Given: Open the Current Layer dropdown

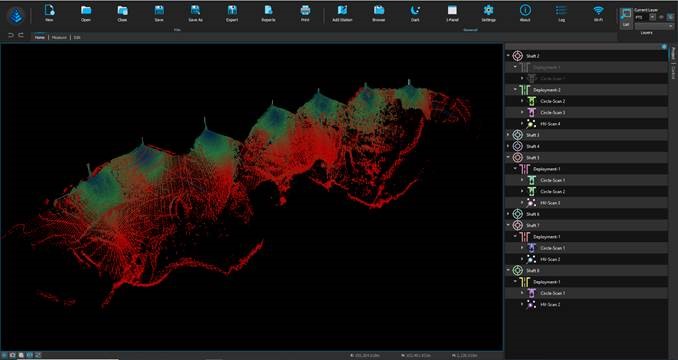Looking at the screenshot, I should tap(645, 17).
